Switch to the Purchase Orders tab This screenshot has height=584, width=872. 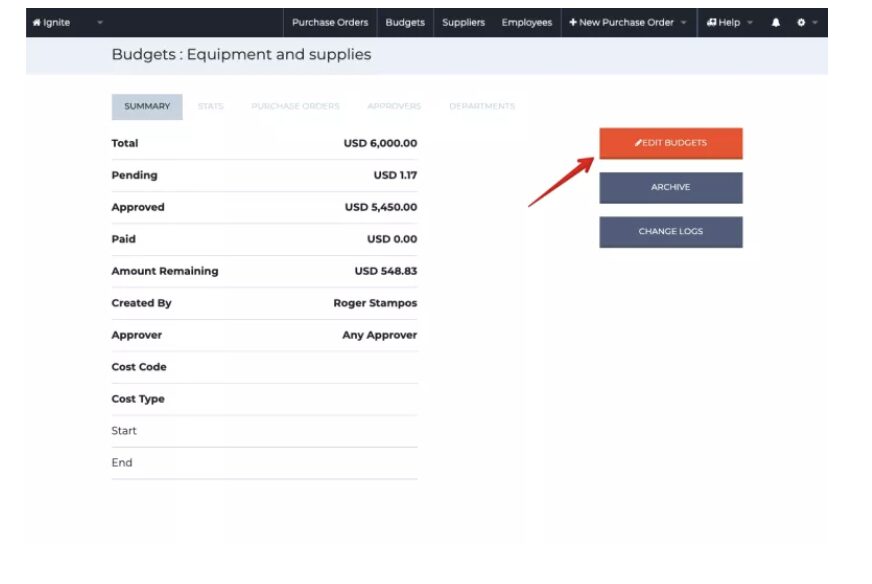coord(295,106)
